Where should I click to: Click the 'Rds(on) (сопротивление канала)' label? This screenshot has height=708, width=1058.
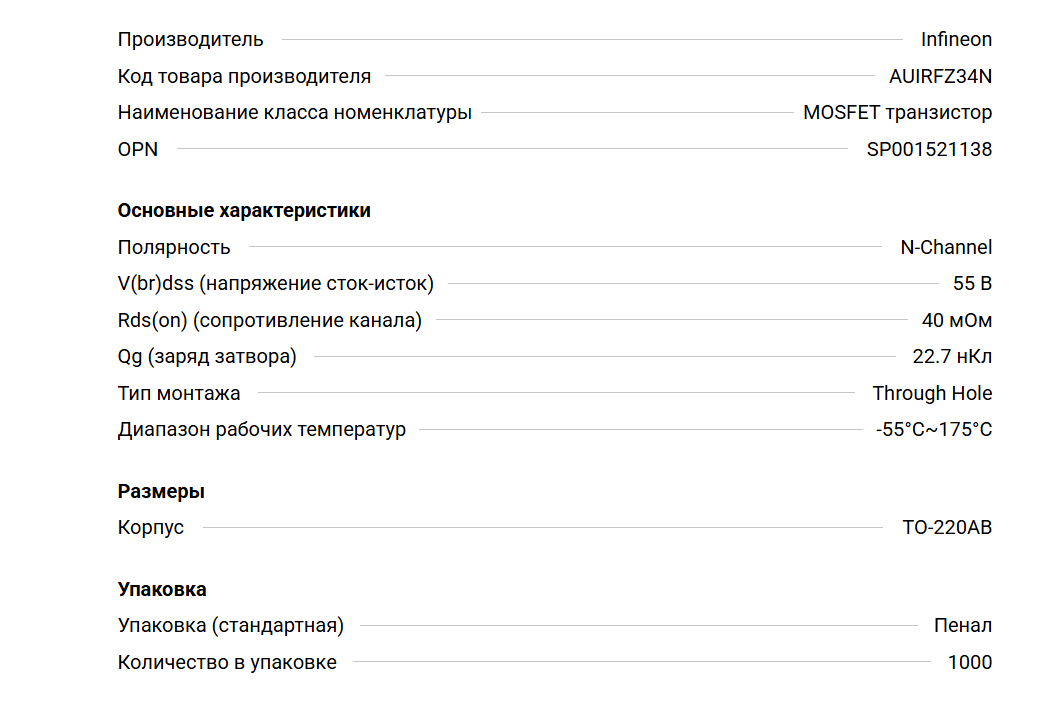click(x=269, y=321)
